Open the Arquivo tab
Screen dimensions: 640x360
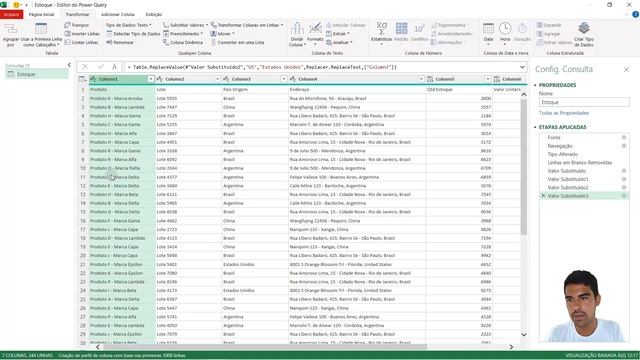(x=11, y=14)
